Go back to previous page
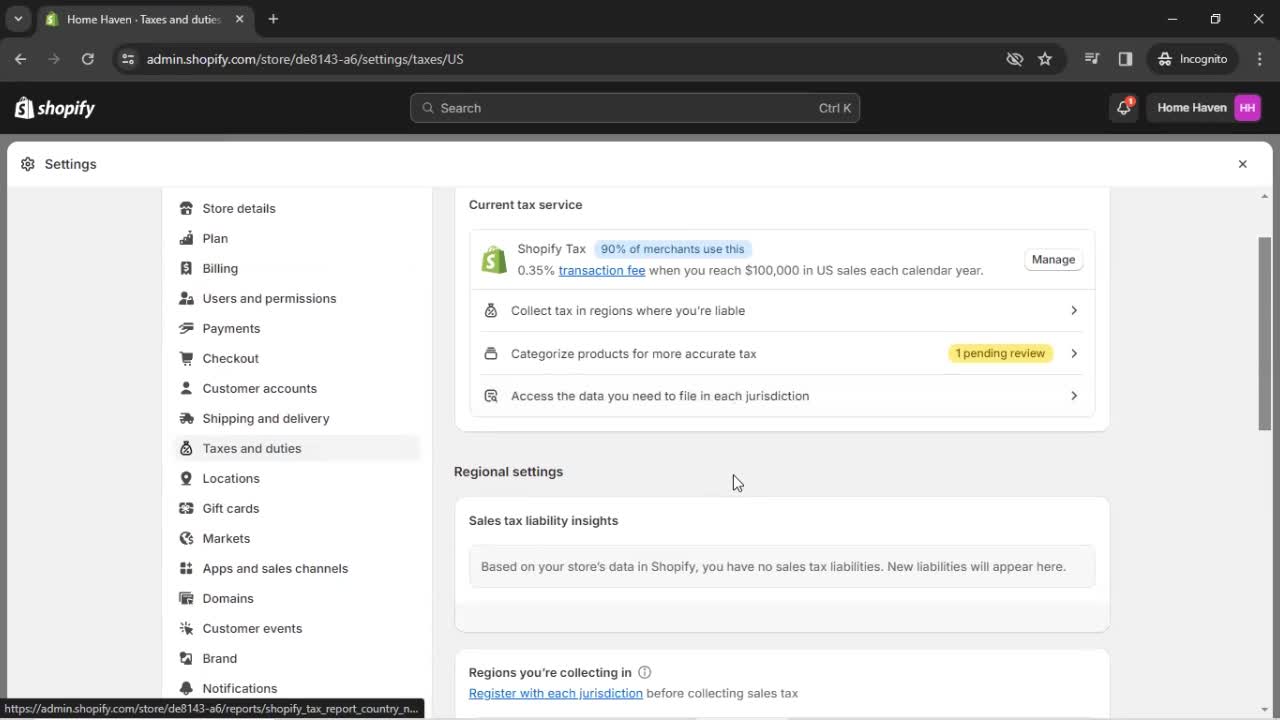Viewport: 1280px width, 720px height. coord(20,59)
